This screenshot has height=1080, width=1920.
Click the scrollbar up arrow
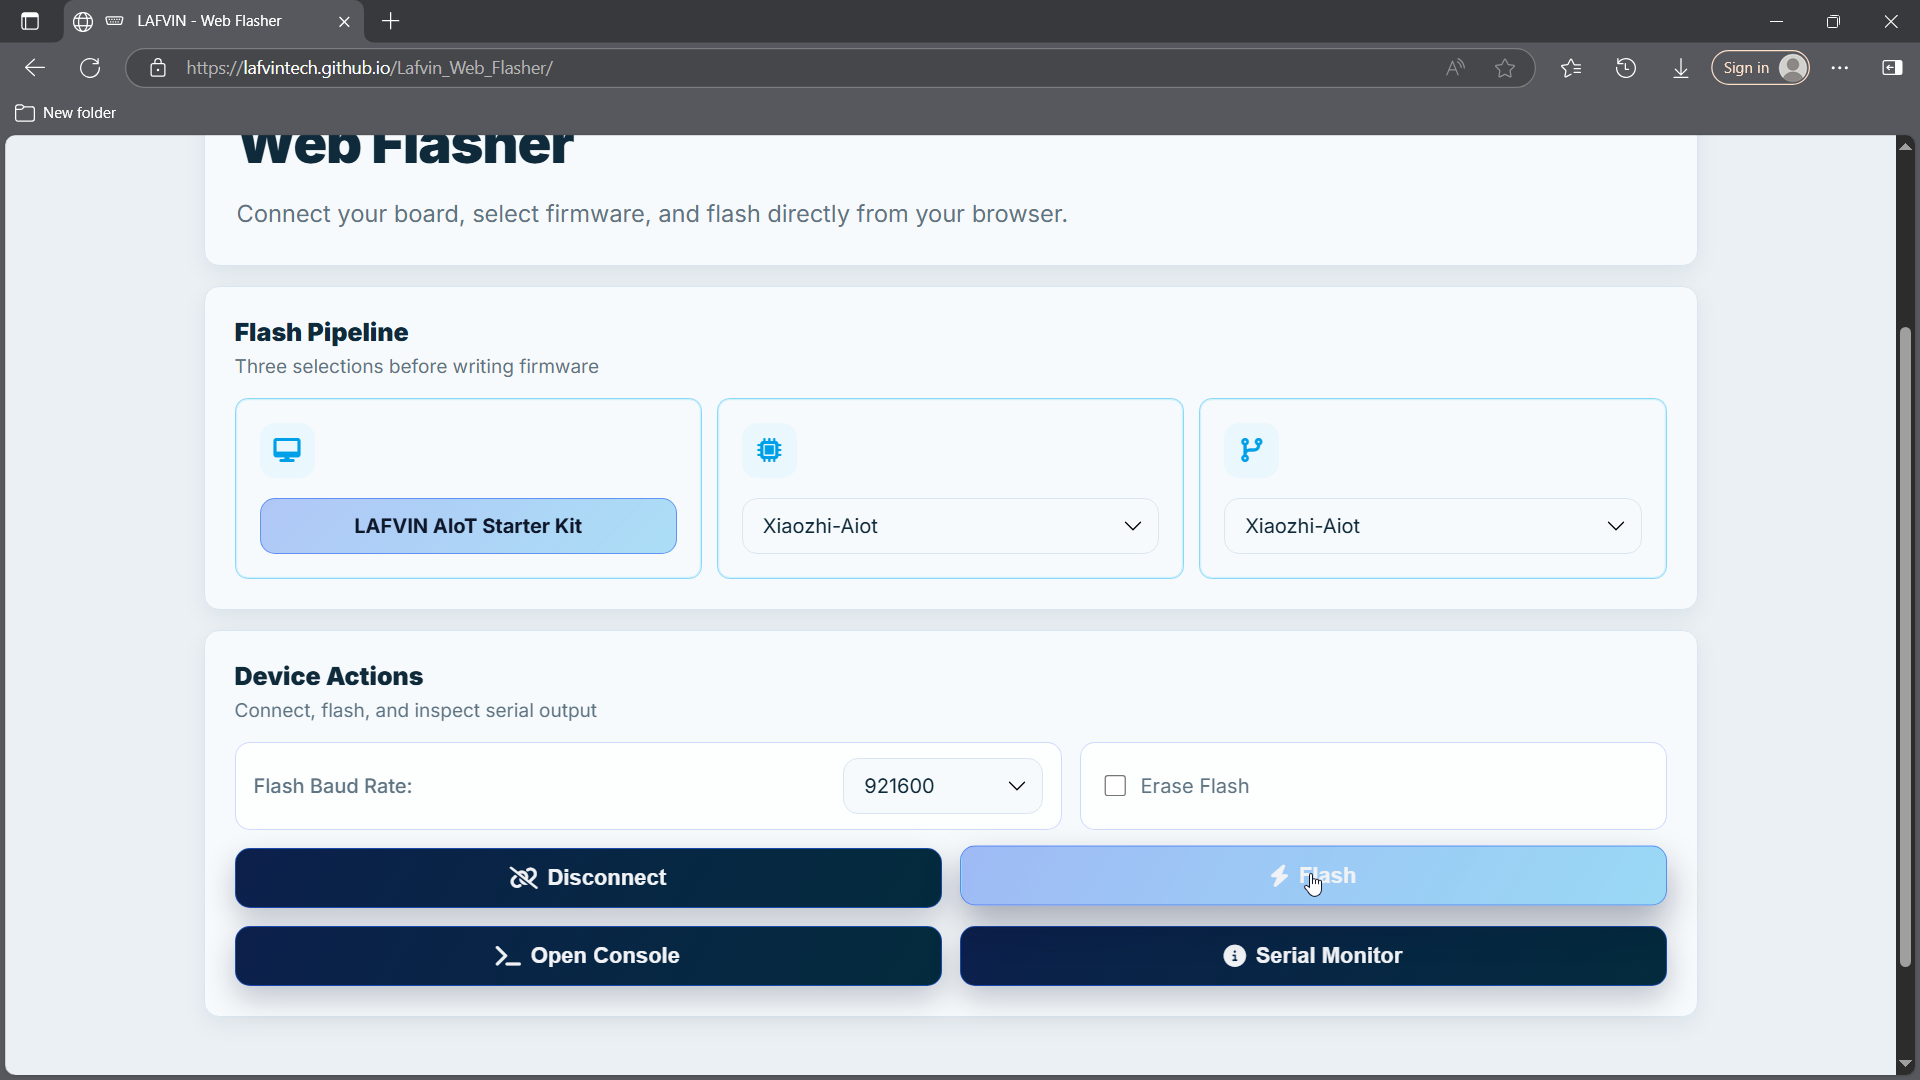pos(1905,146)
